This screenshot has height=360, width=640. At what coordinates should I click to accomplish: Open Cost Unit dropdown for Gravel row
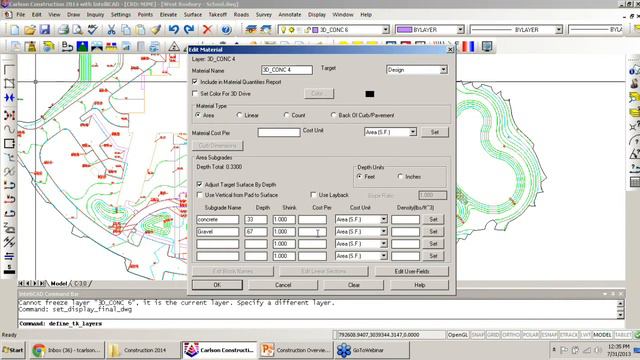383,232
